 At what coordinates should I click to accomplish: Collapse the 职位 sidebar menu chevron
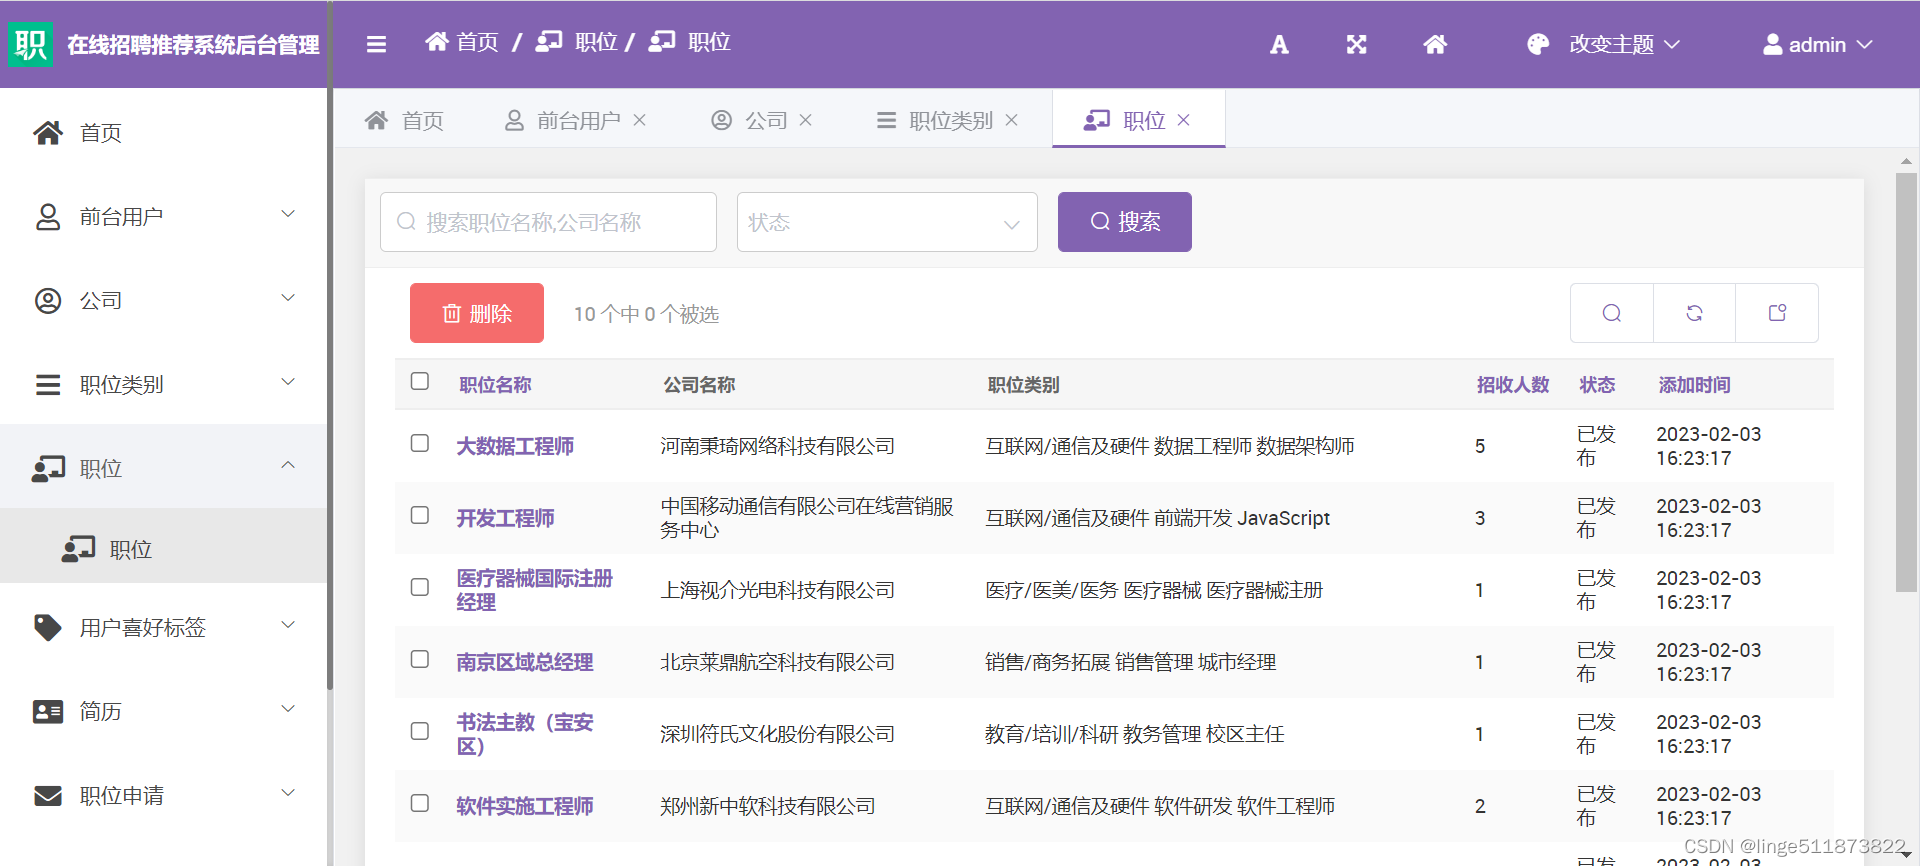pos(288,465)
